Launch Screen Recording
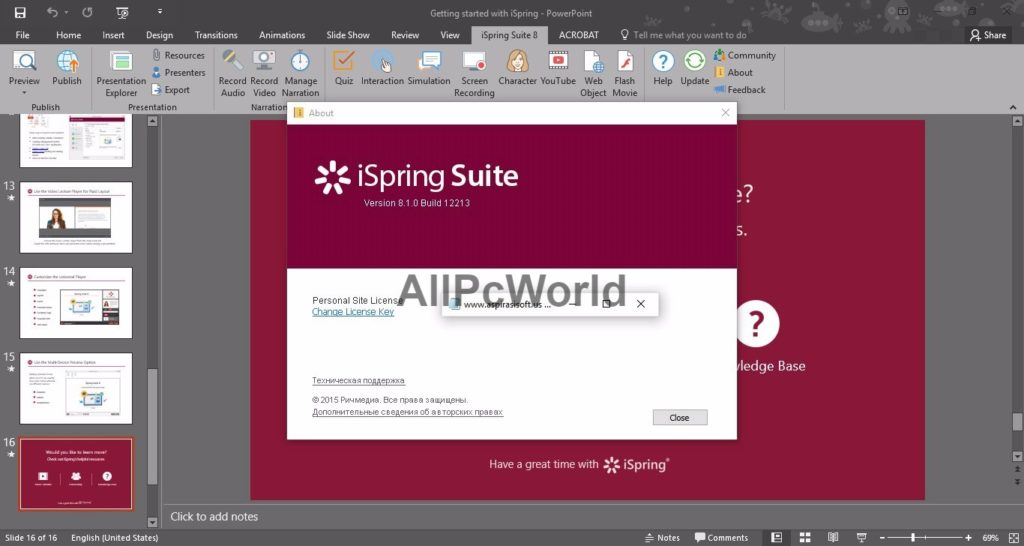The image size is (1024, 546). pyautogui.click(x=474, y=73)
